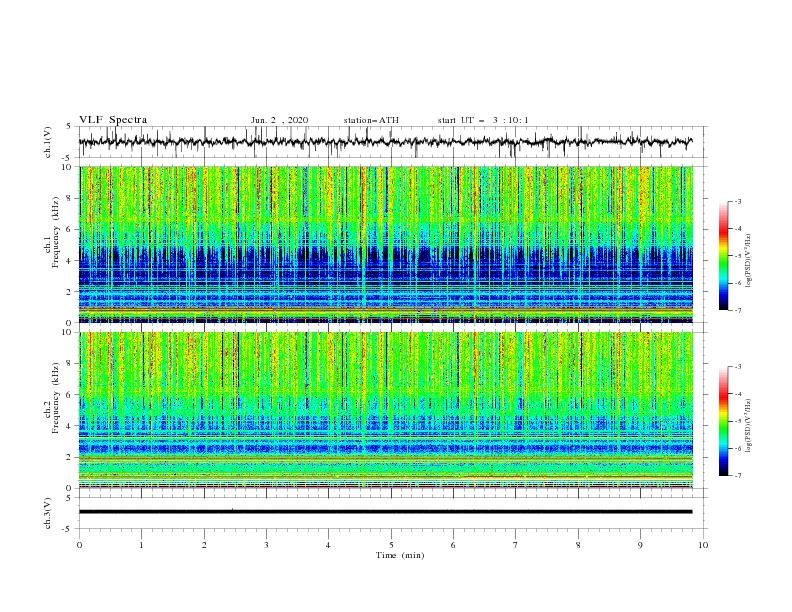The image size is (792, 612).
Task: Click the ch.1 spectrogram "10" kHz tick label
Action: tap(67, 167)
